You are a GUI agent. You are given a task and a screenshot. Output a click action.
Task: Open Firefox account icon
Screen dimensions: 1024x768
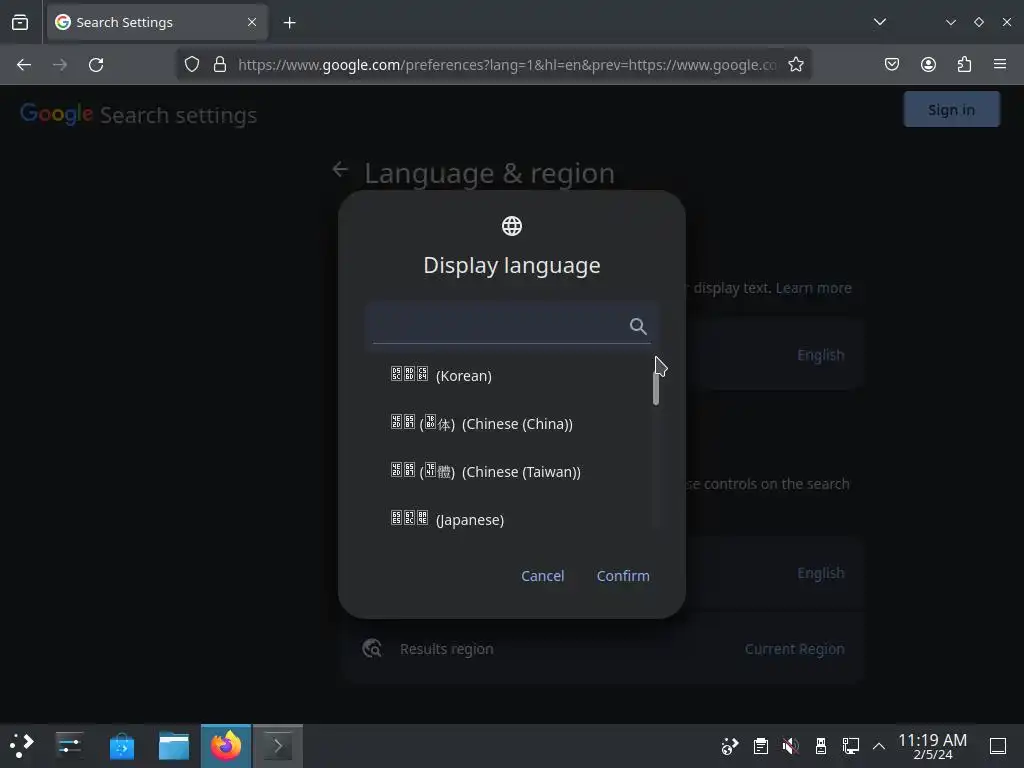tap(928, 64)
